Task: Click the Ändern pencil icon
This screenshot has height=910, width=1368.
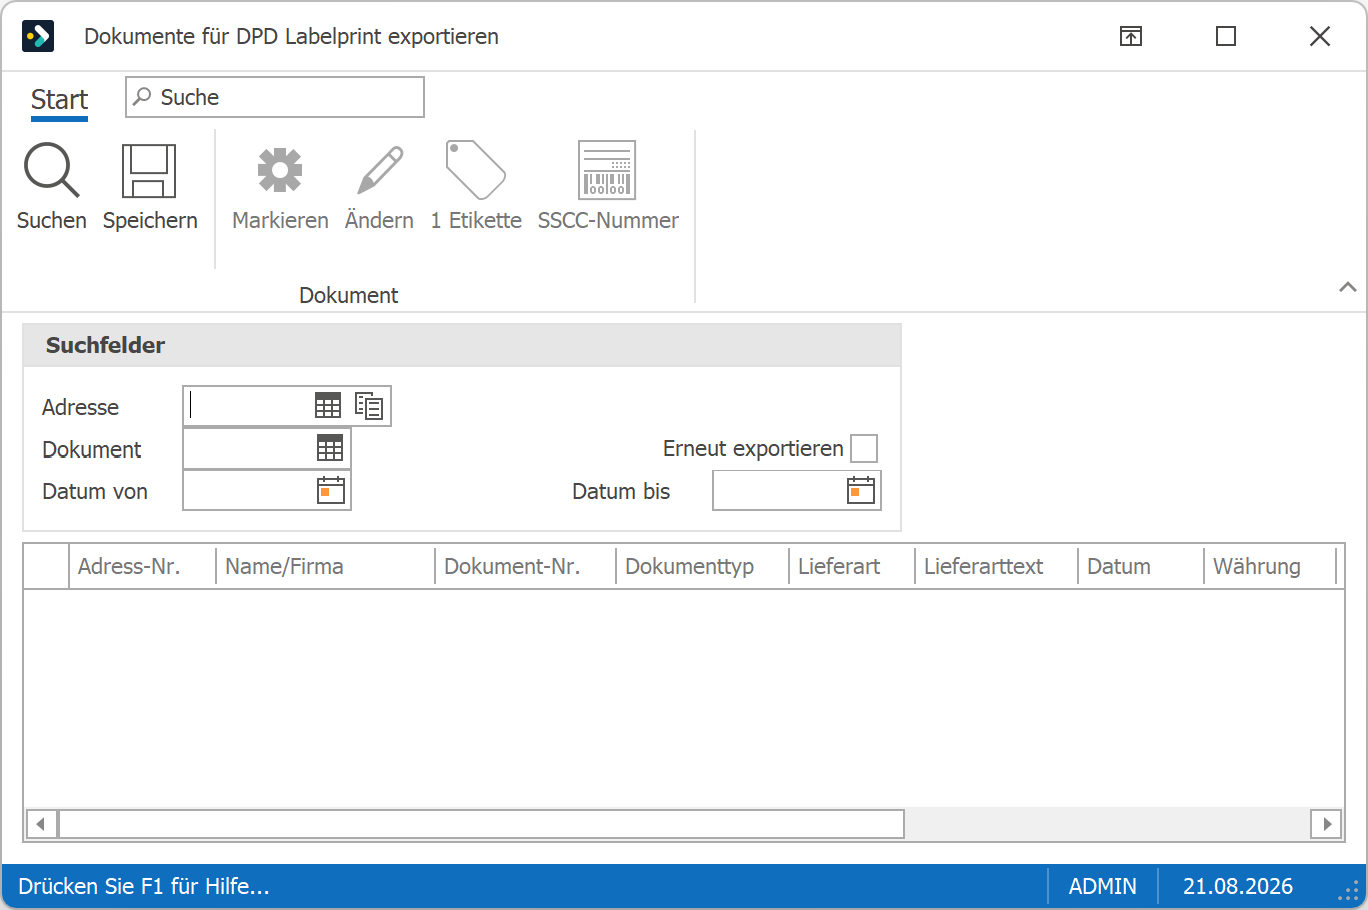Action: click(380, 170)
